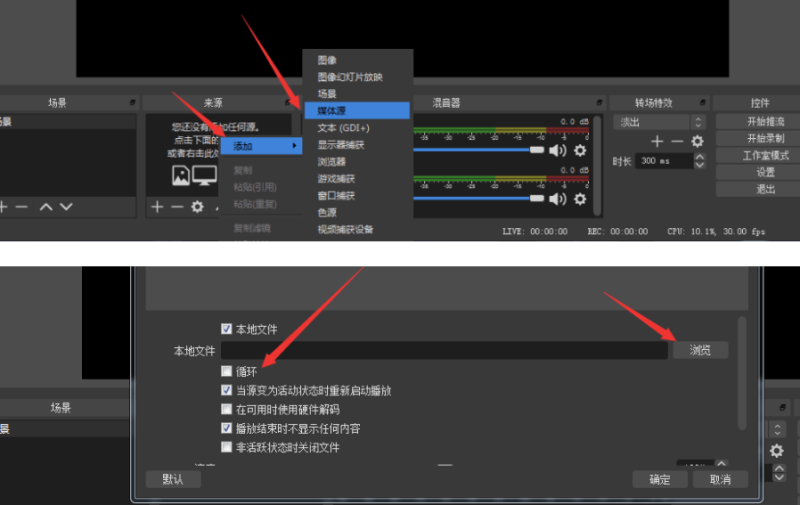Confirm with 确定 button

[x=660, y=479]
